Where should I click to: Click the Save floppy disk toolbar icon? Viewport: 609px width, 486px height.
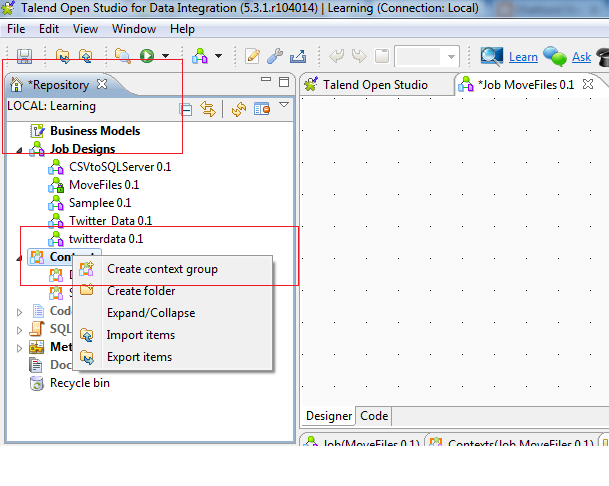24,57
